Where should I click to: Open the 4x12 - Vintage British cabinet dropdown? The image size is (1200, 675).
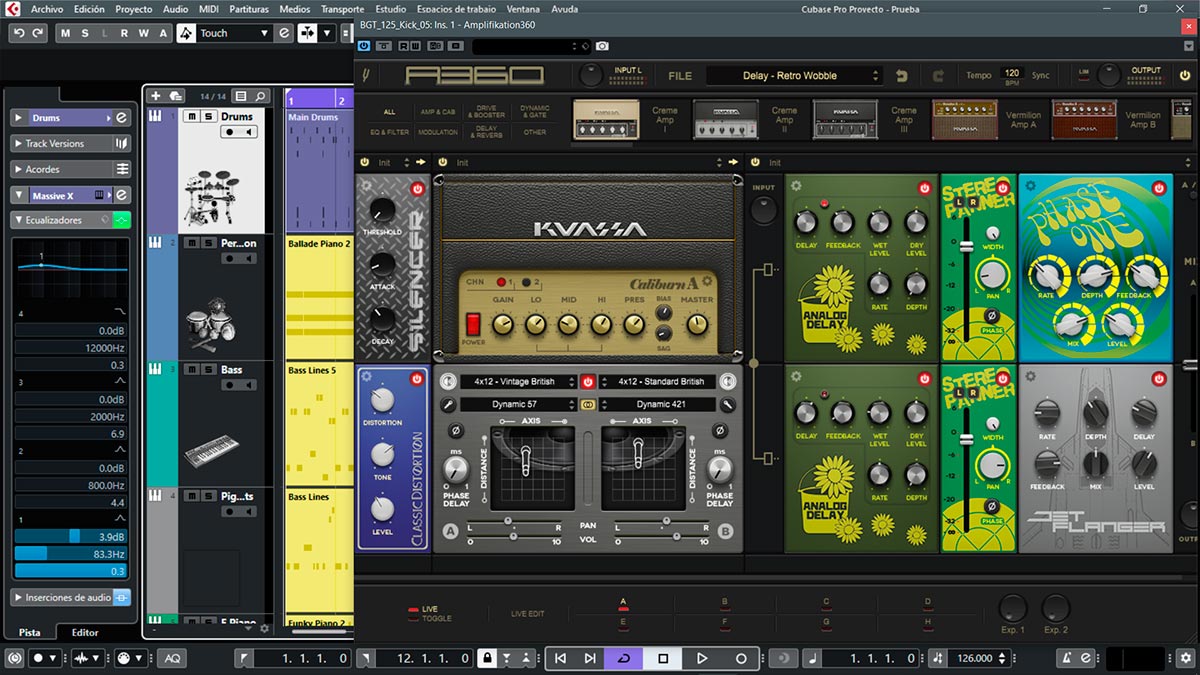[x=517, y=381]
